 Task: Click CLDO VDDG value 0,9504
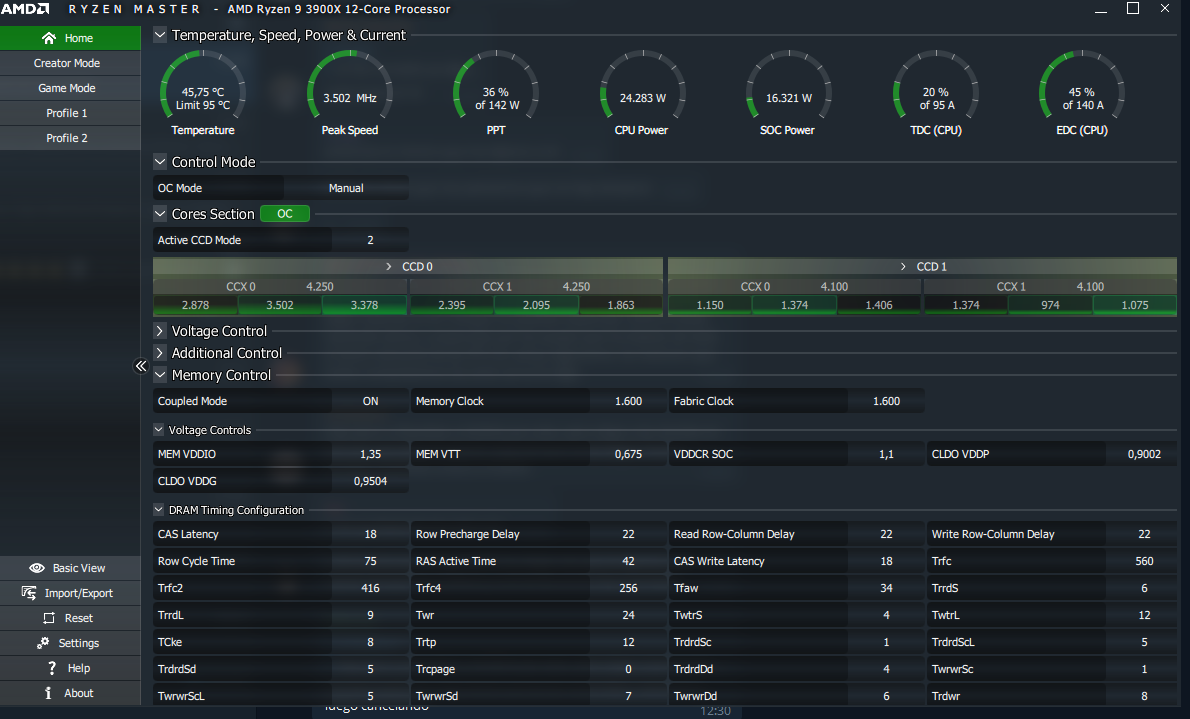click(370, 481)
